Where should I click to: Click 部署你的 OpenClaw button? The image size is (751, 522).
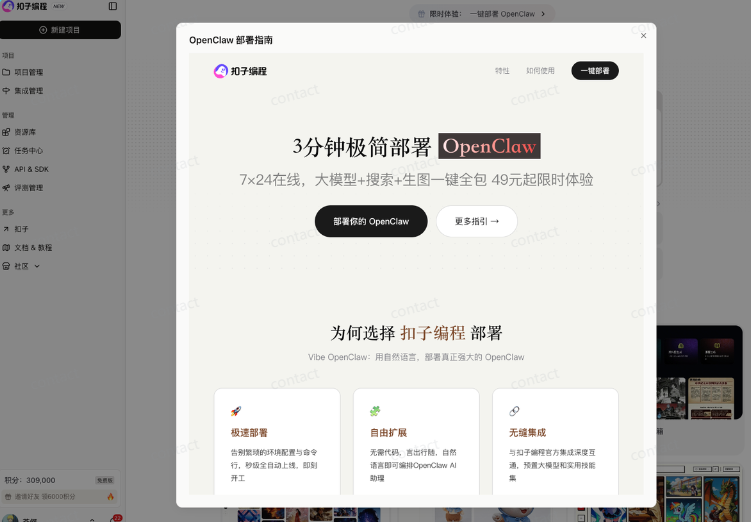(371, 221)
